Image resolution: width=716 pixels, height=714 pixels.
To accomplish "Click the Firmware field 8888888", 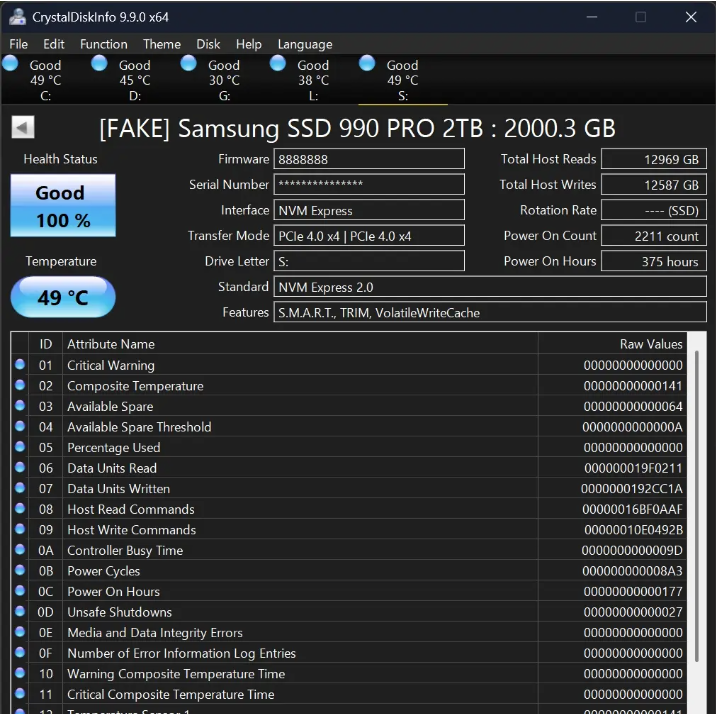I will [x=369, y=159].
